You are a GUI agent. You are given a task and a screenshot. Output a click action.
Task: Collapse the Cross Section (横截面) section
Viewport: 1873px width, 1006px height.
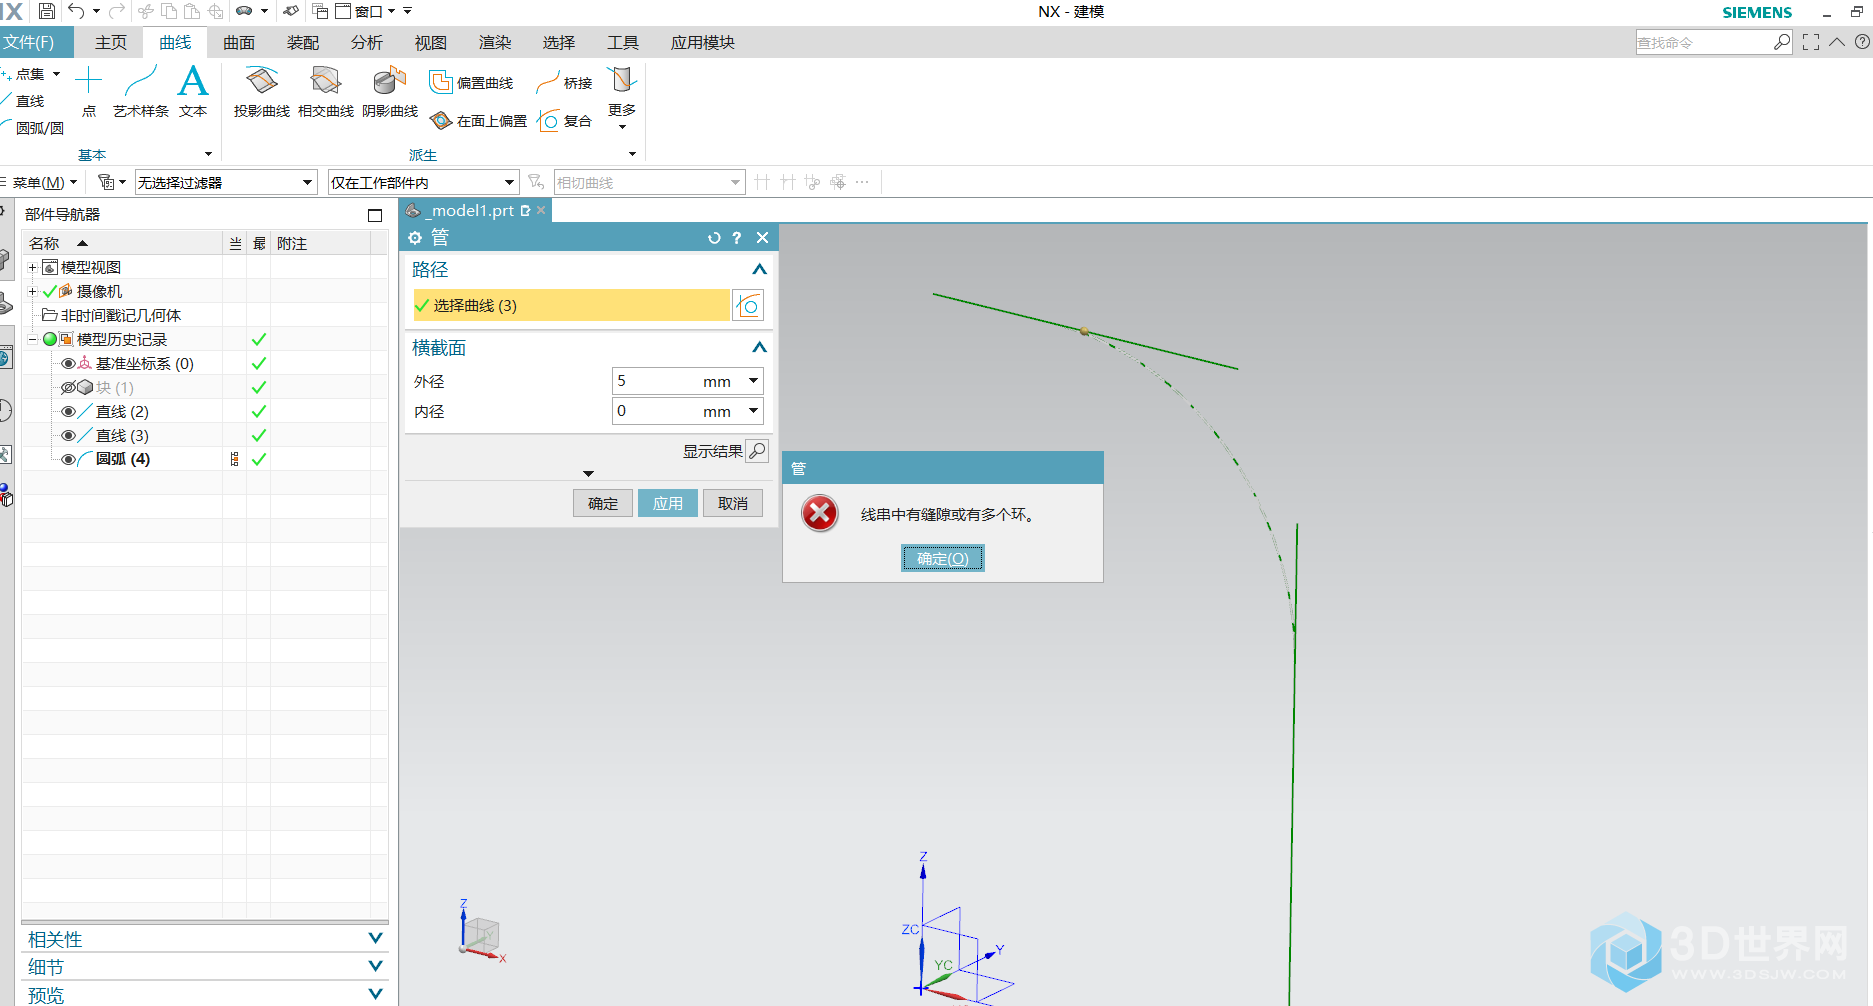(x=759, y=348)
